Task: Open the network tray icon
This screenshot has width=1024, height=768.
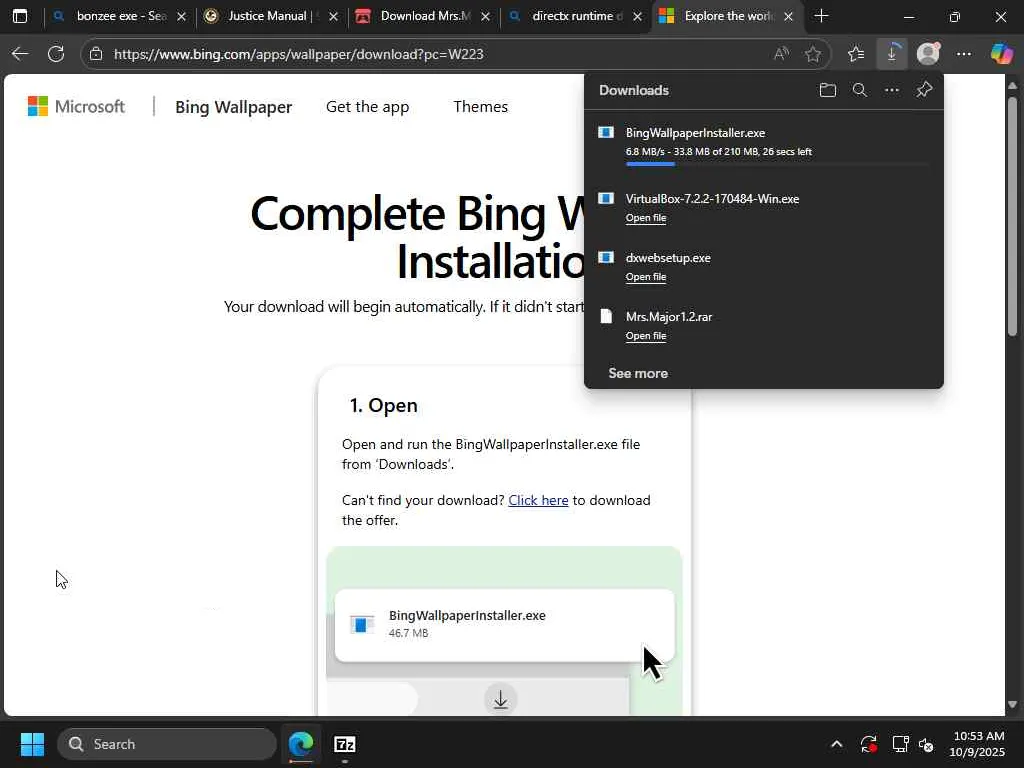Action: tap(900, 744)
